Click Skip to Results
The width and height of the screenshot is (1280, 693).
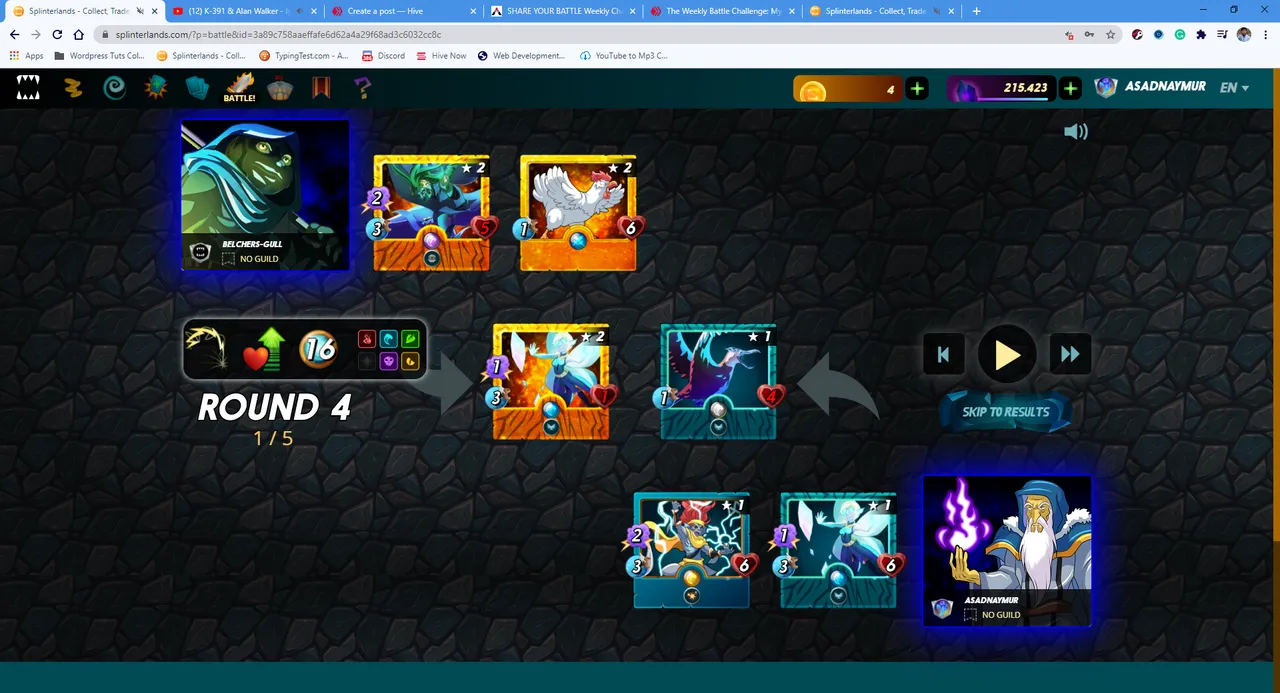point(1005,411)
